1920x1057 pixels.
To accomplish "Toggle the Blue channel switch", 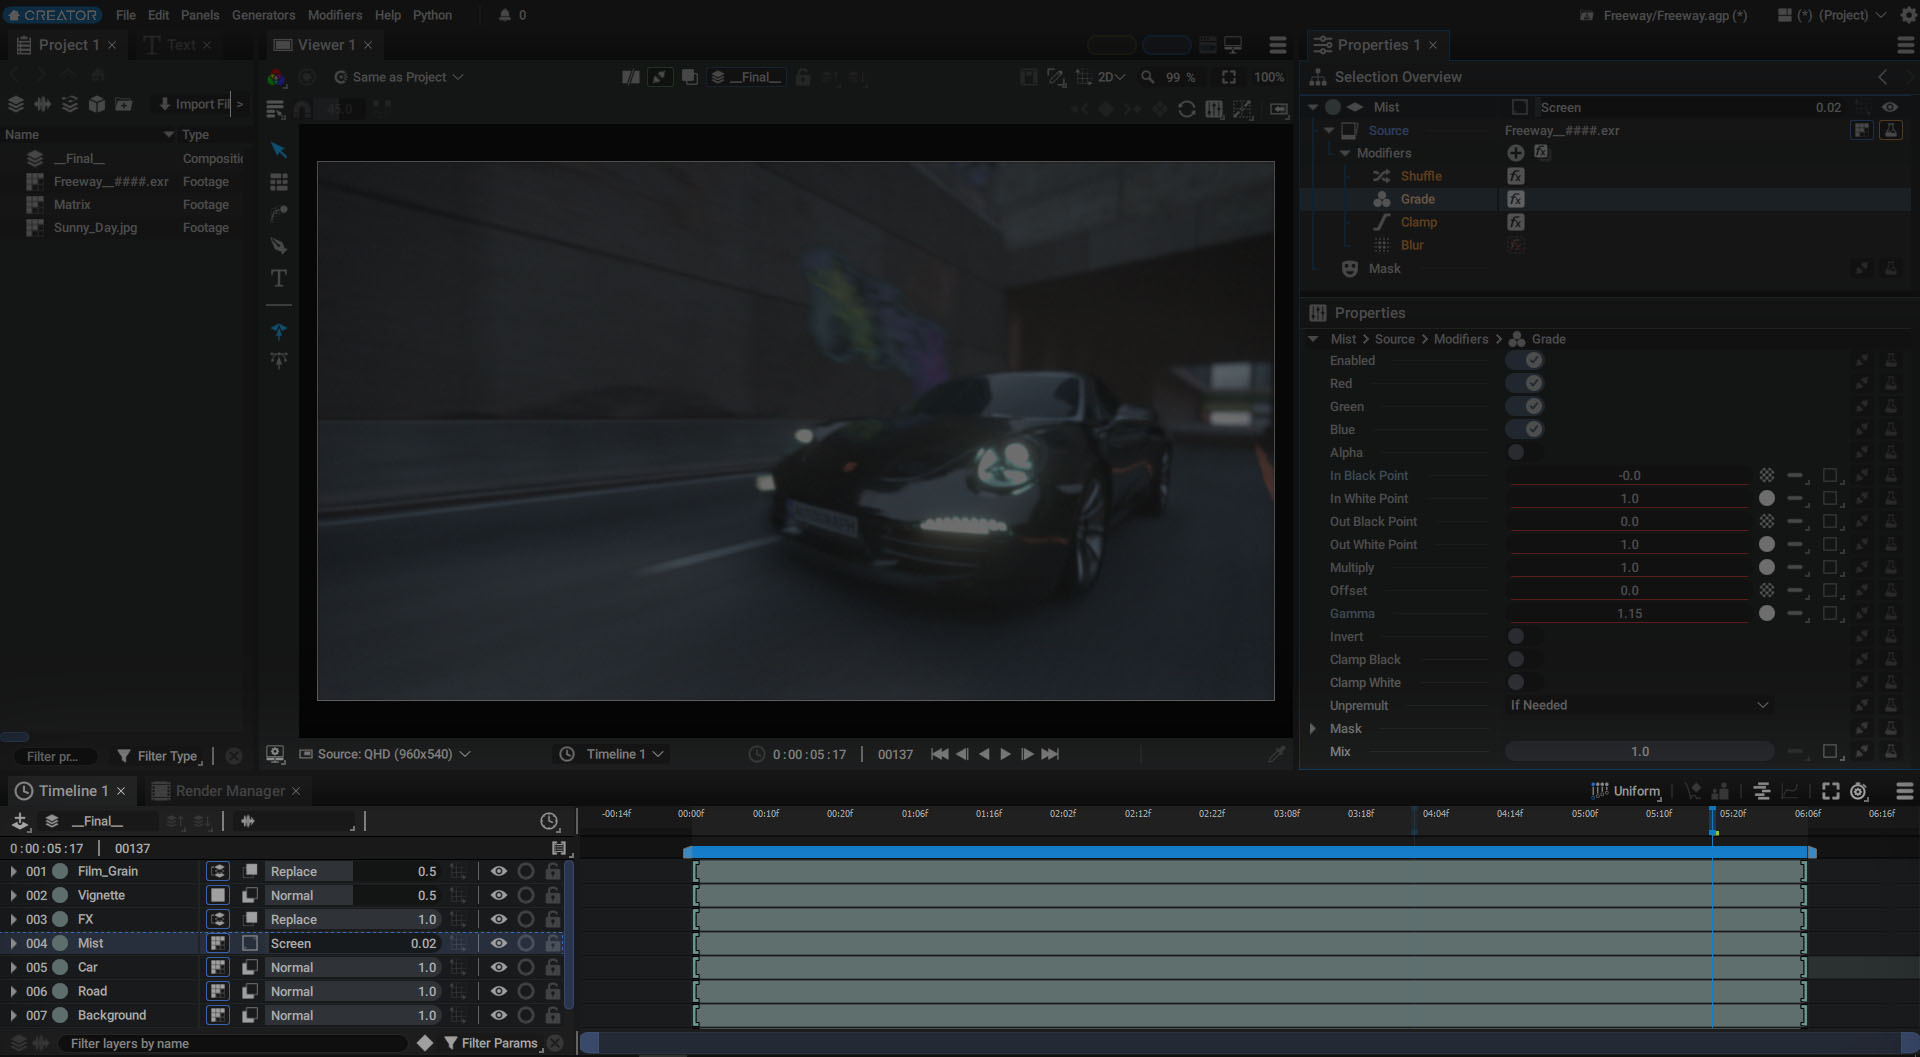I will (1525, 429).
